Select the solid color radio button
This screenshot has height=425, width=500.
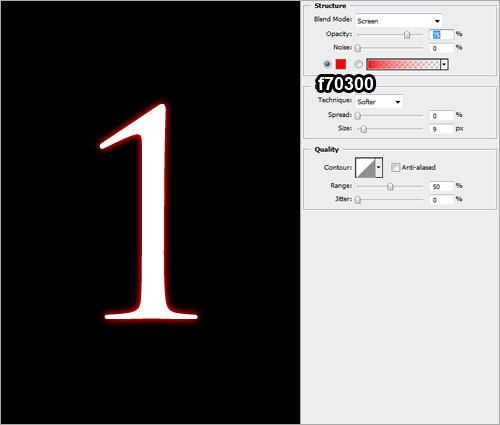327,64
